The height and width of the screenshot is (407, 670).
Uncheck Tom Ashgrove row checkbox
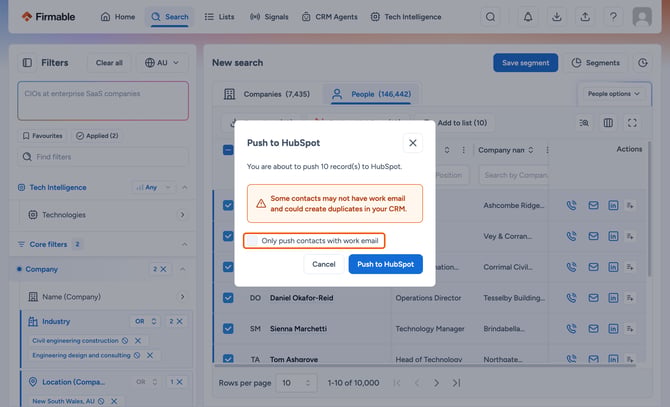click(228, 359)
